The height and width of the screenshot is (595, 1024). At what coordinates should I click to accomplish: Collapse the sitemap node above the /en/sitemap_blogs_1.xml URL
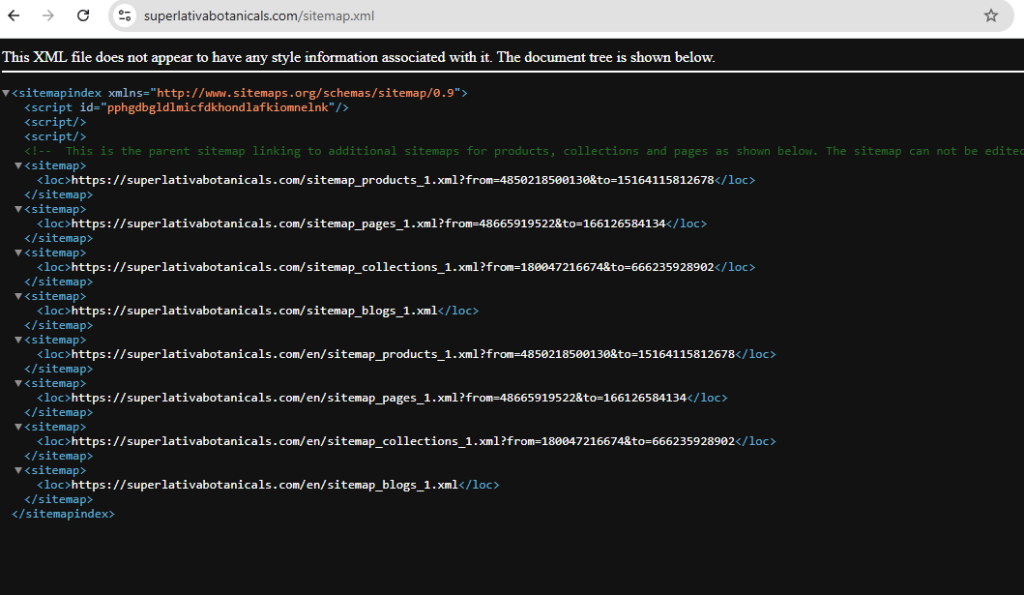click(x=19, y=471)
